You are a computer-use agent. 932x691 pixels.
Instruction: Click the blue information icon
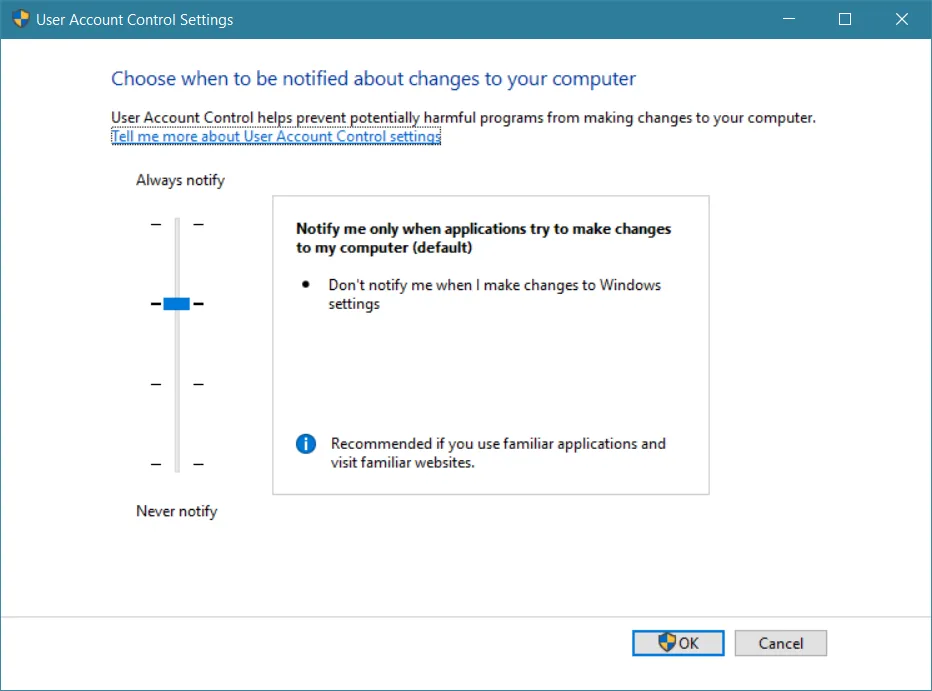pyautogui.click(x=306, y=444)
